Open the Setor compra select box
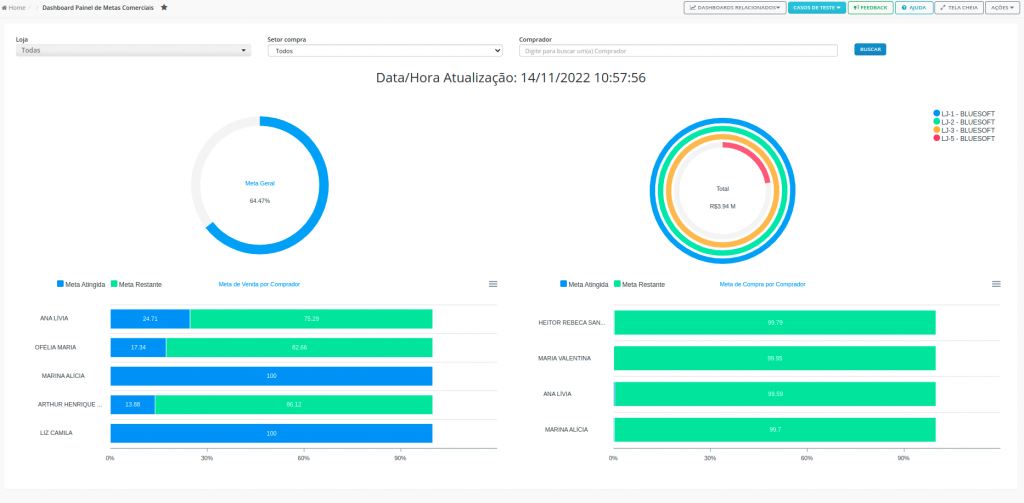The height and width of the screenshot is (503, 1024). click(385, 50)
